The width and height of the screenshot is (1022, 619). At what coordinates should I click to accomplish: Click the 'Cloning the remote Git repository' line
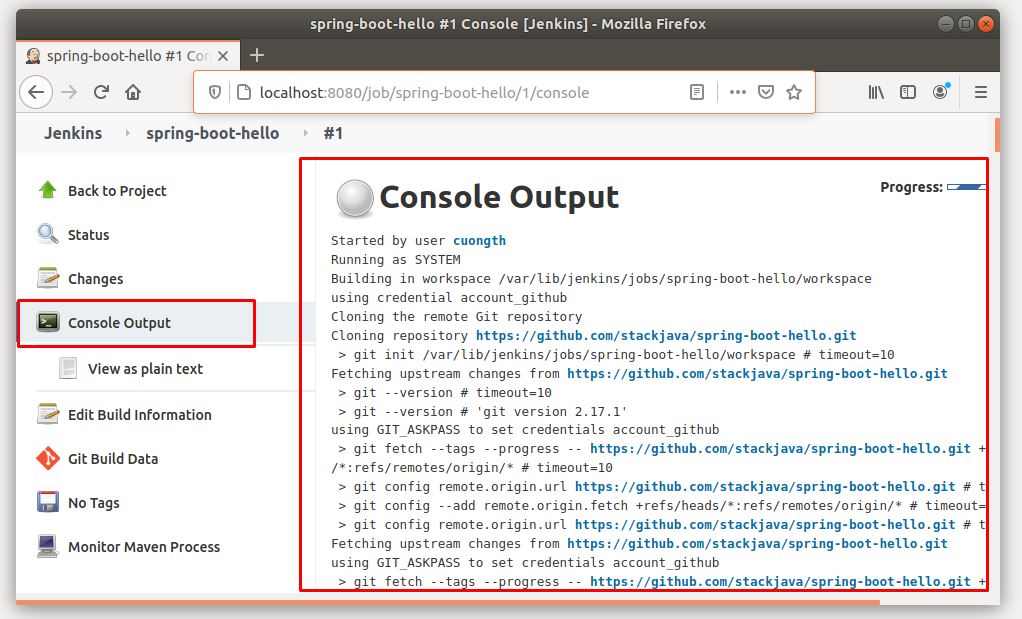456,317
